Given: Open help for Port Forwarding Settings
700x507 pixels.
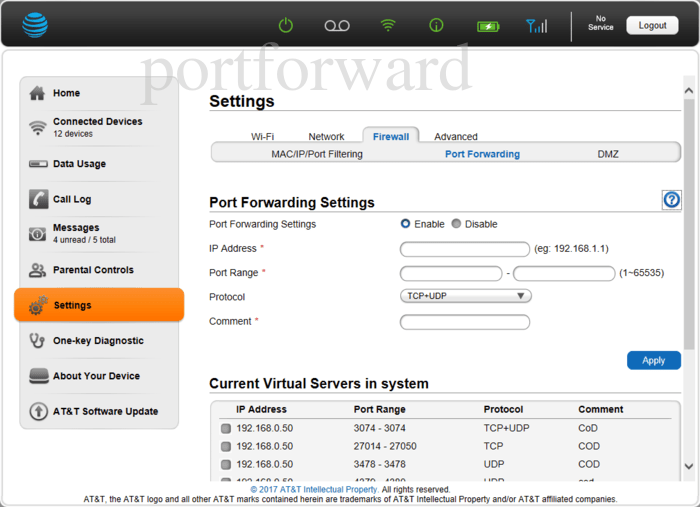Looking at the screenshot, I should click(671, 199).
